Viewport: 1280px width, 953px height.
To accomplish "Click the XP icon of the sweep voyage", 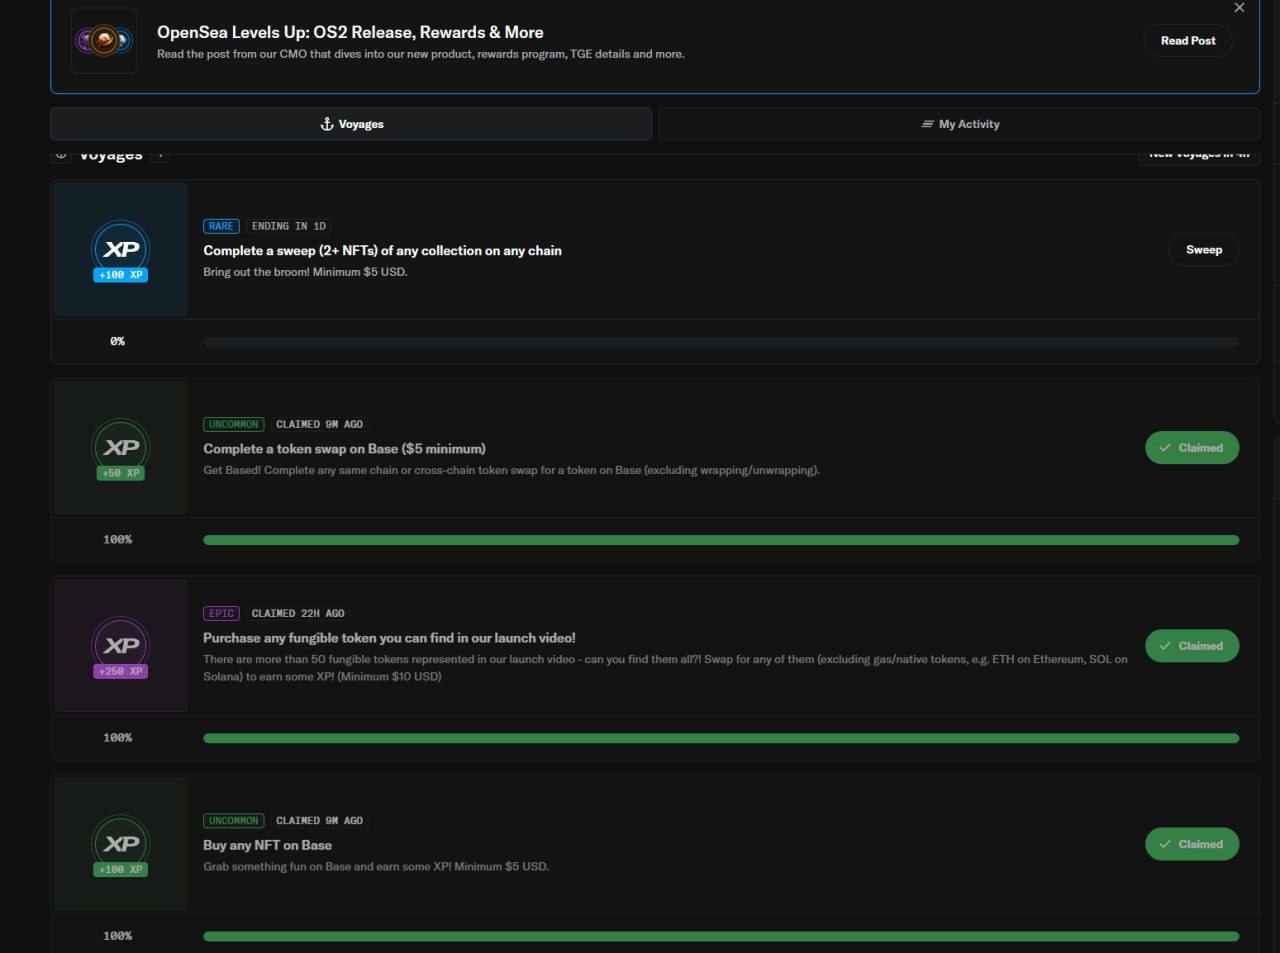I will pos(121,249).
